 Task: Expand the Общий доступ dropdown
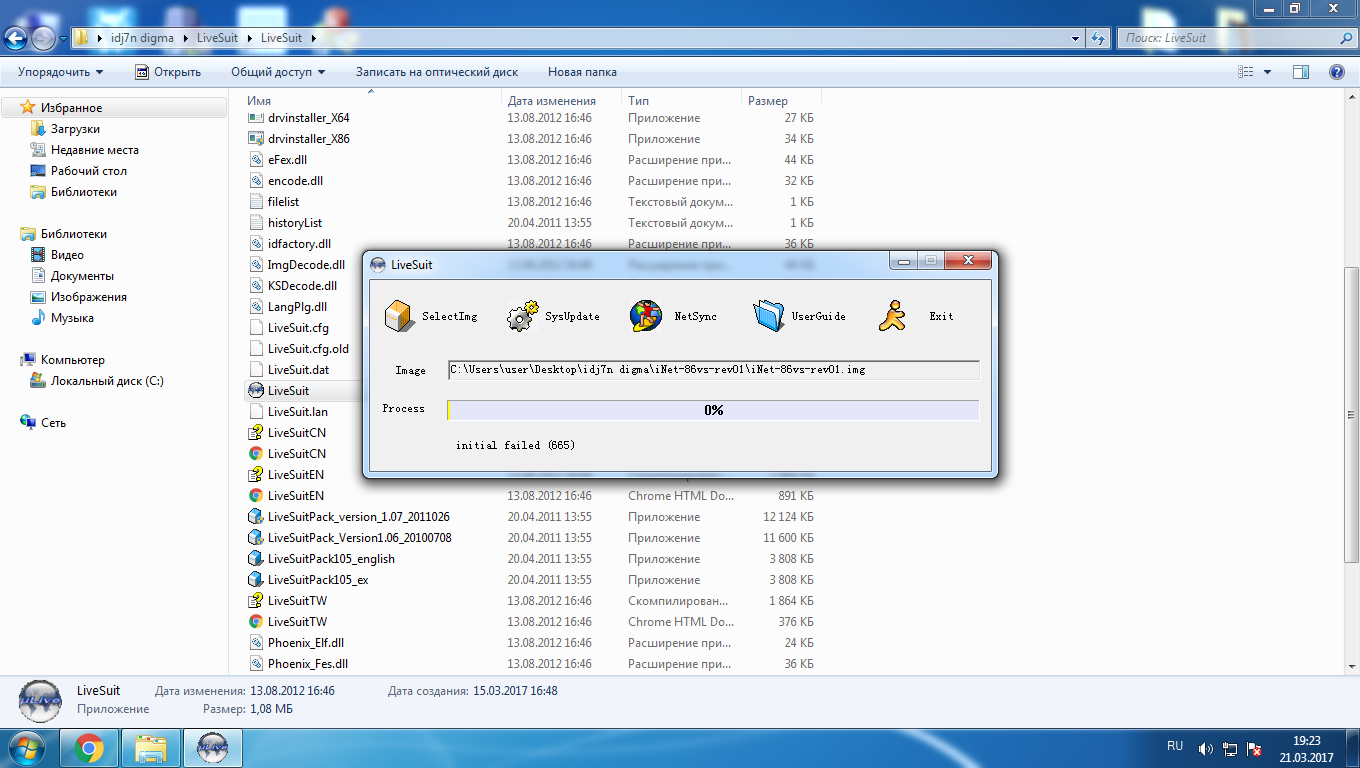[277, 72]
